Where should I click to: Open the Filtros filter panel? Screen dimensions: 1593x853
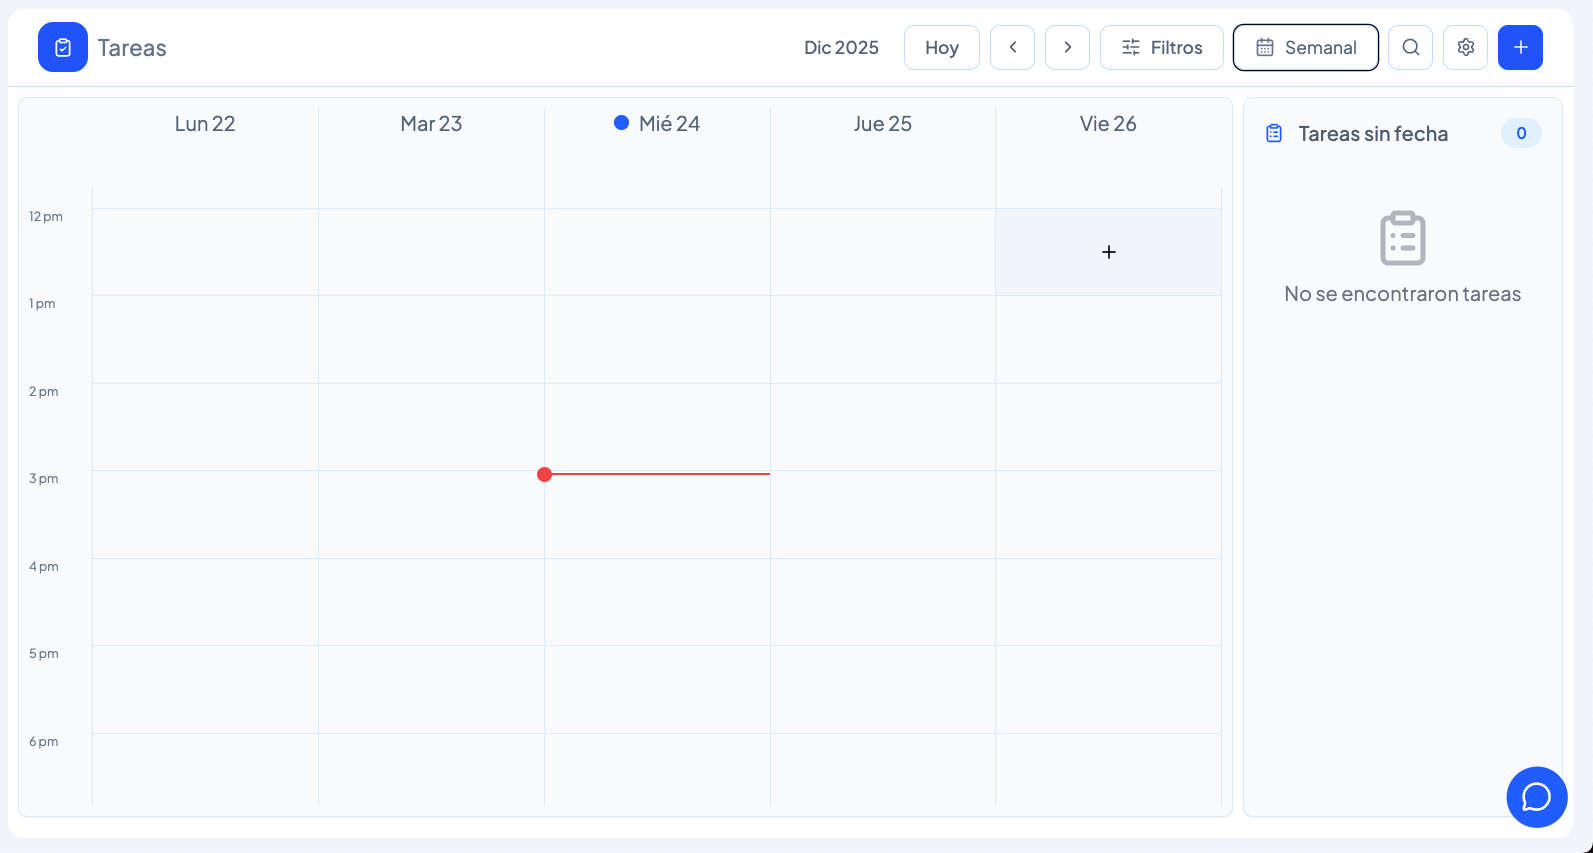[1161, 47]
